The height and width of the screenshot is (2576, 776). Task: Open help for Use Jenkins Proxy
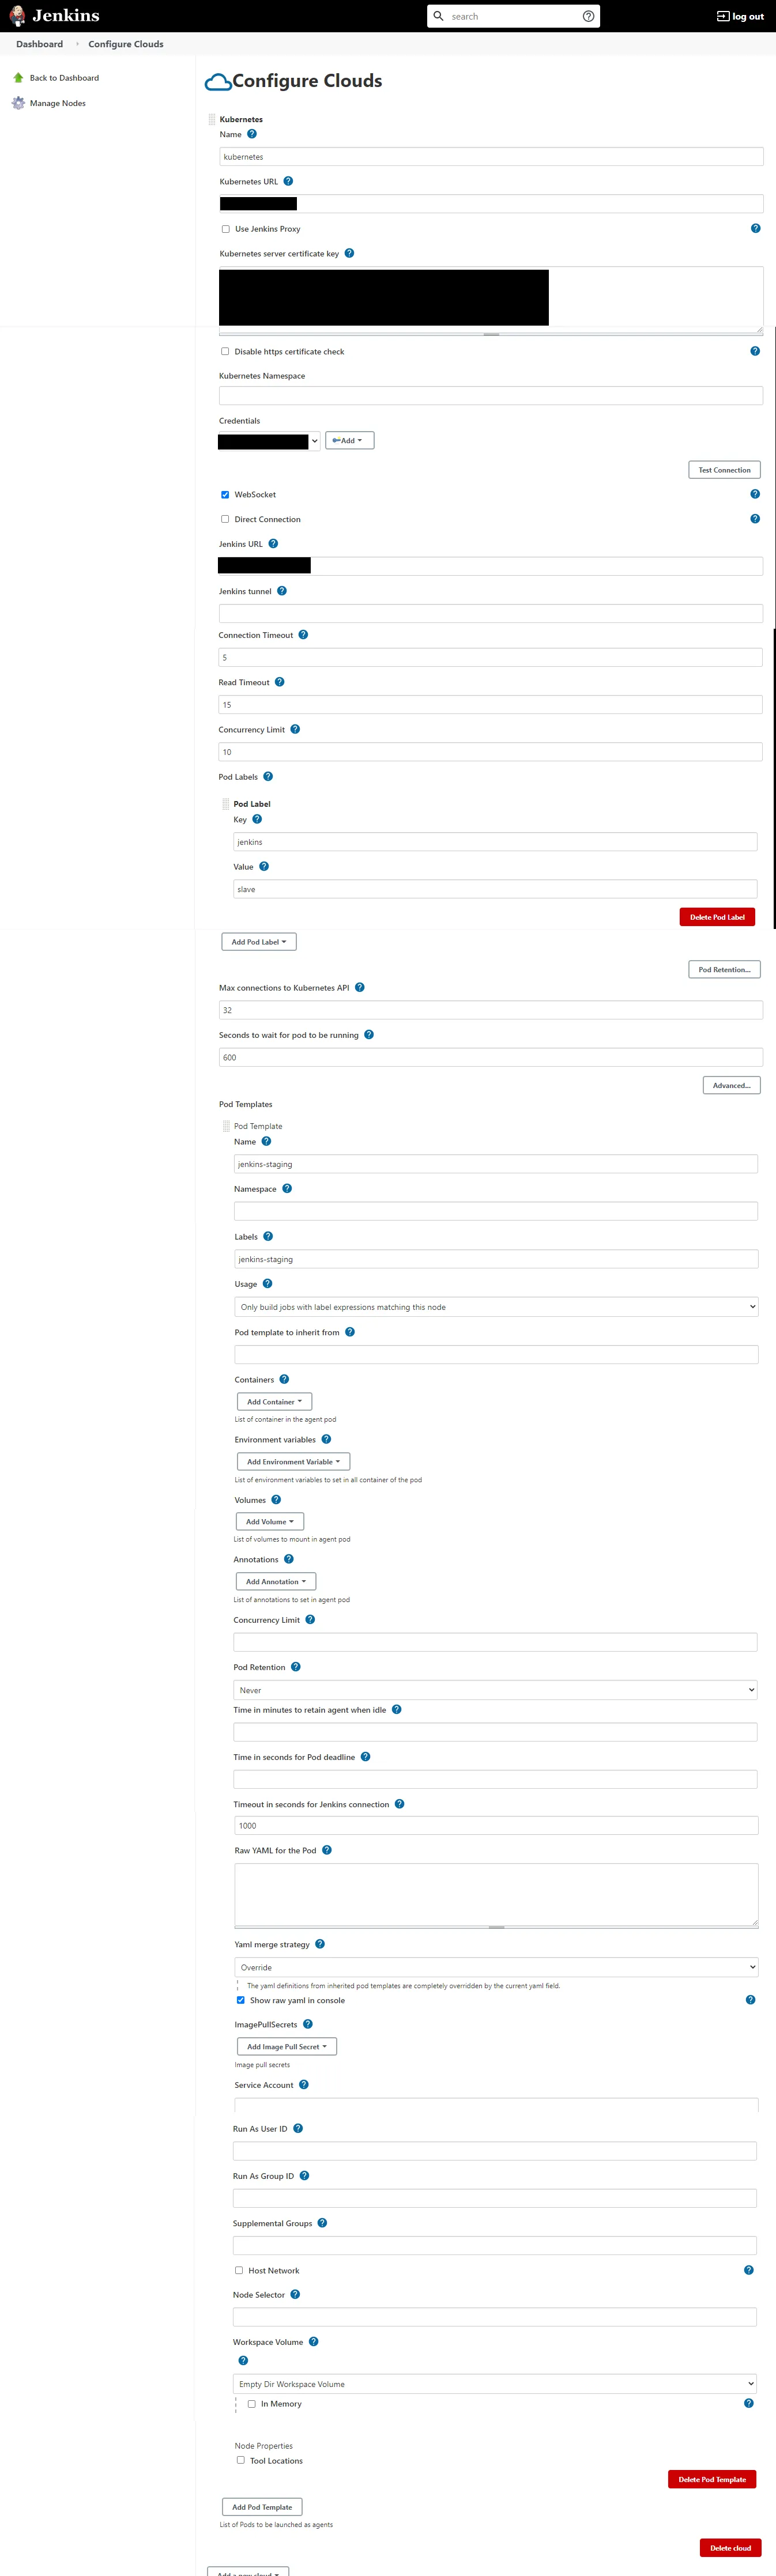pyautogui.click(x=755, y=228)
